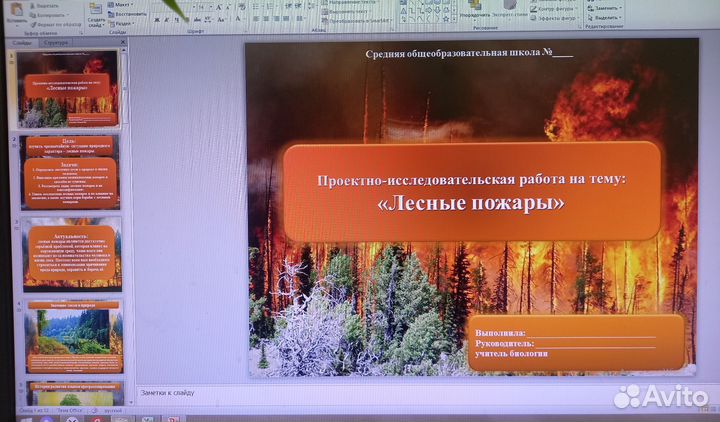Click Восстановить (Reset) slide button
The width and height of the screenshot is (720, 422).
127,14
